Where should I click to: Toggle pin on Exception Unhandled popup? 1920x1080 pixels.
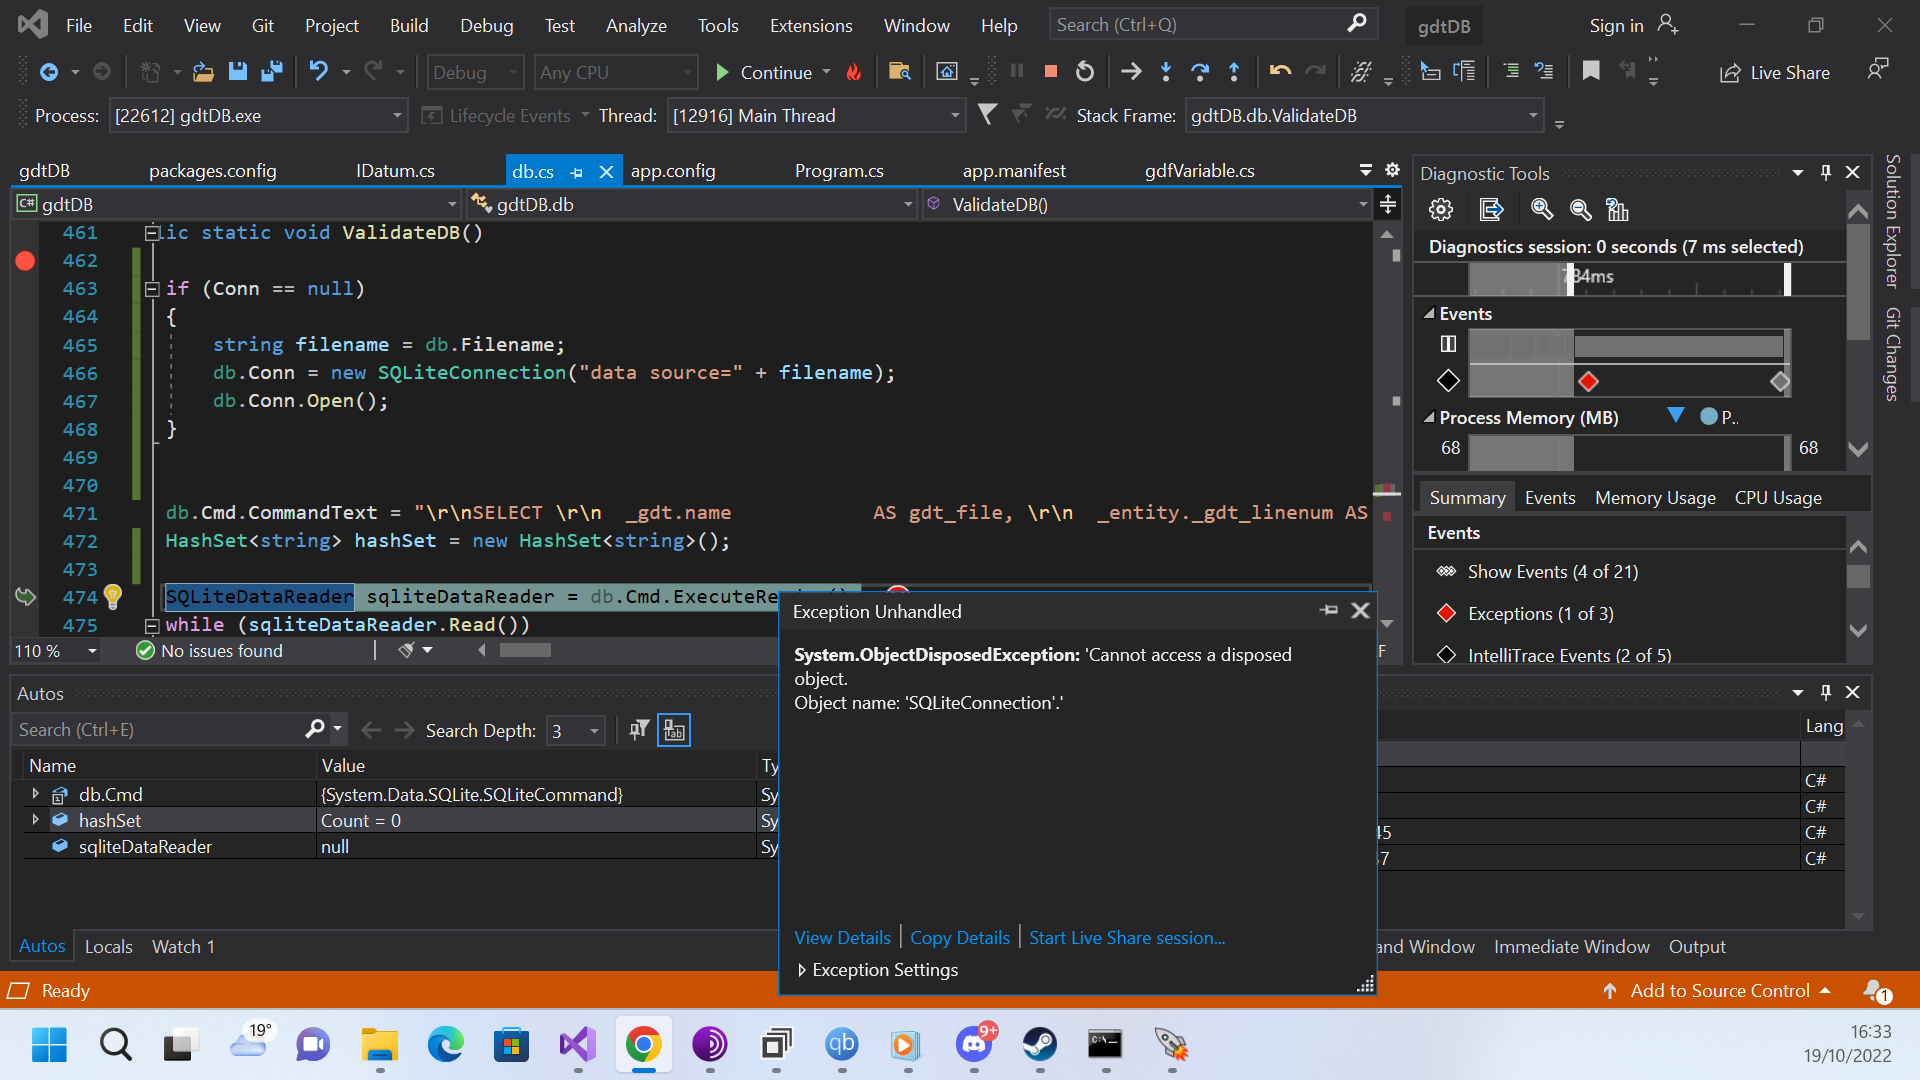click(x=1328, y=610)
